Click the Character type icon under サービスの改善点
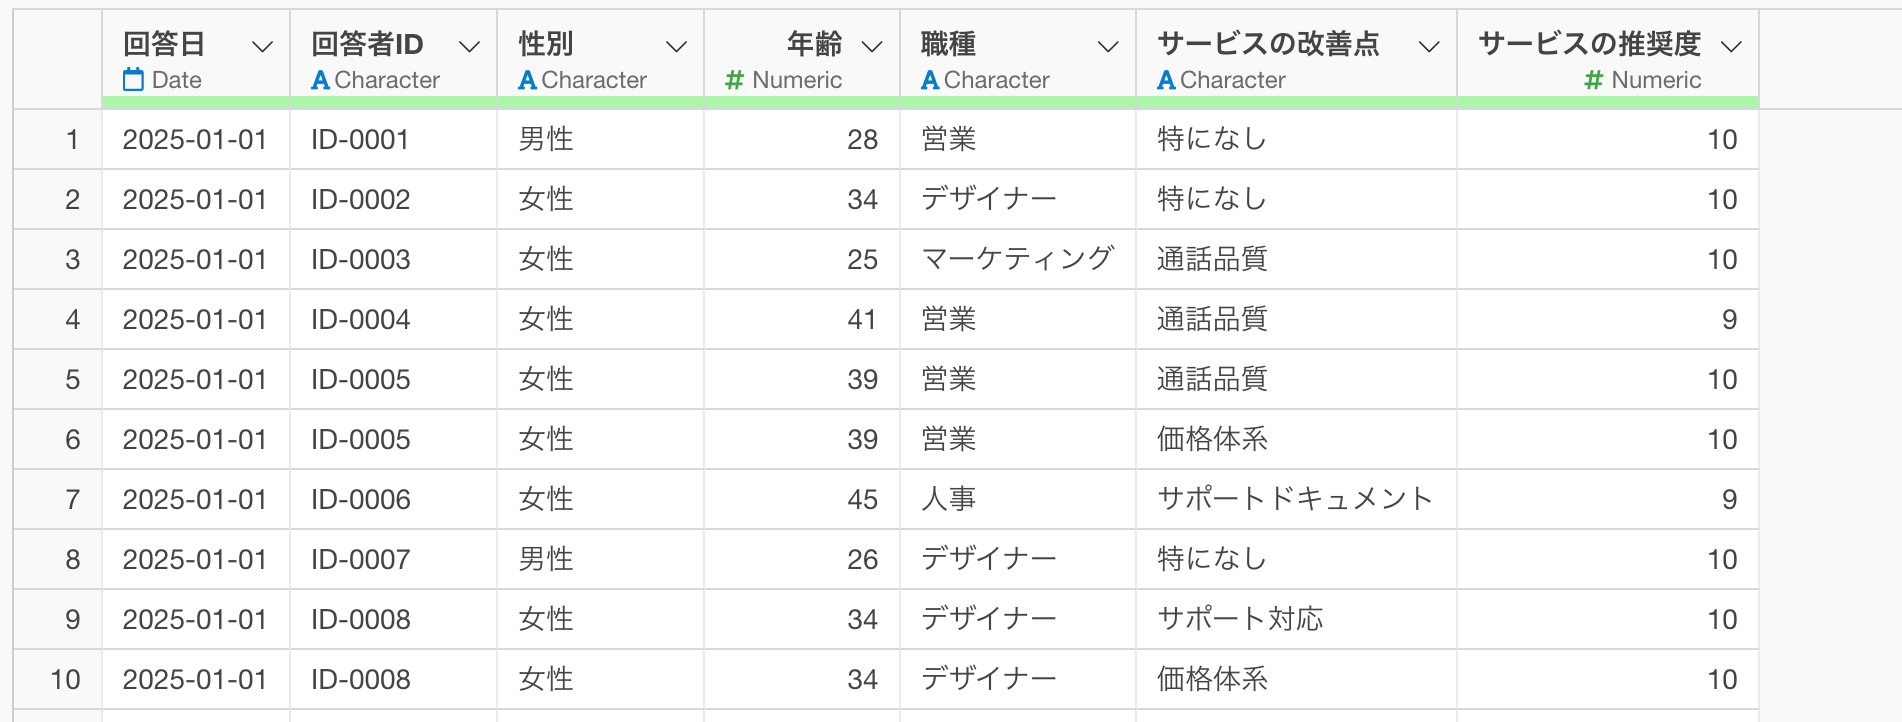 click(x=1166, y=80)
